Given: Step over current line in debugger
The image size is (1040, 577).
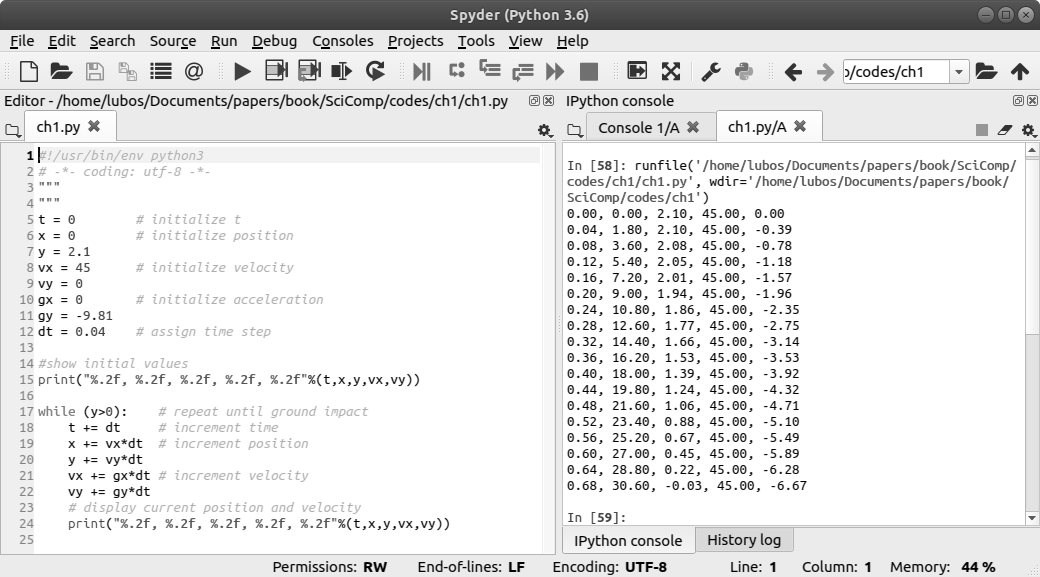Looking at the screenshot, I should pyautogui.click(x=456, y=70).
